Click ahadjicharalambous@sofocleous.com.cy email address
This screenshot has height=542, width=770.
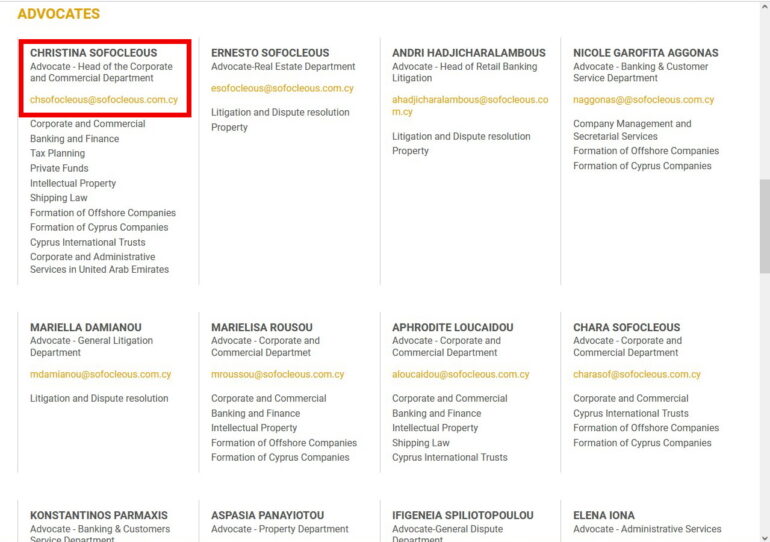point(470,106)
